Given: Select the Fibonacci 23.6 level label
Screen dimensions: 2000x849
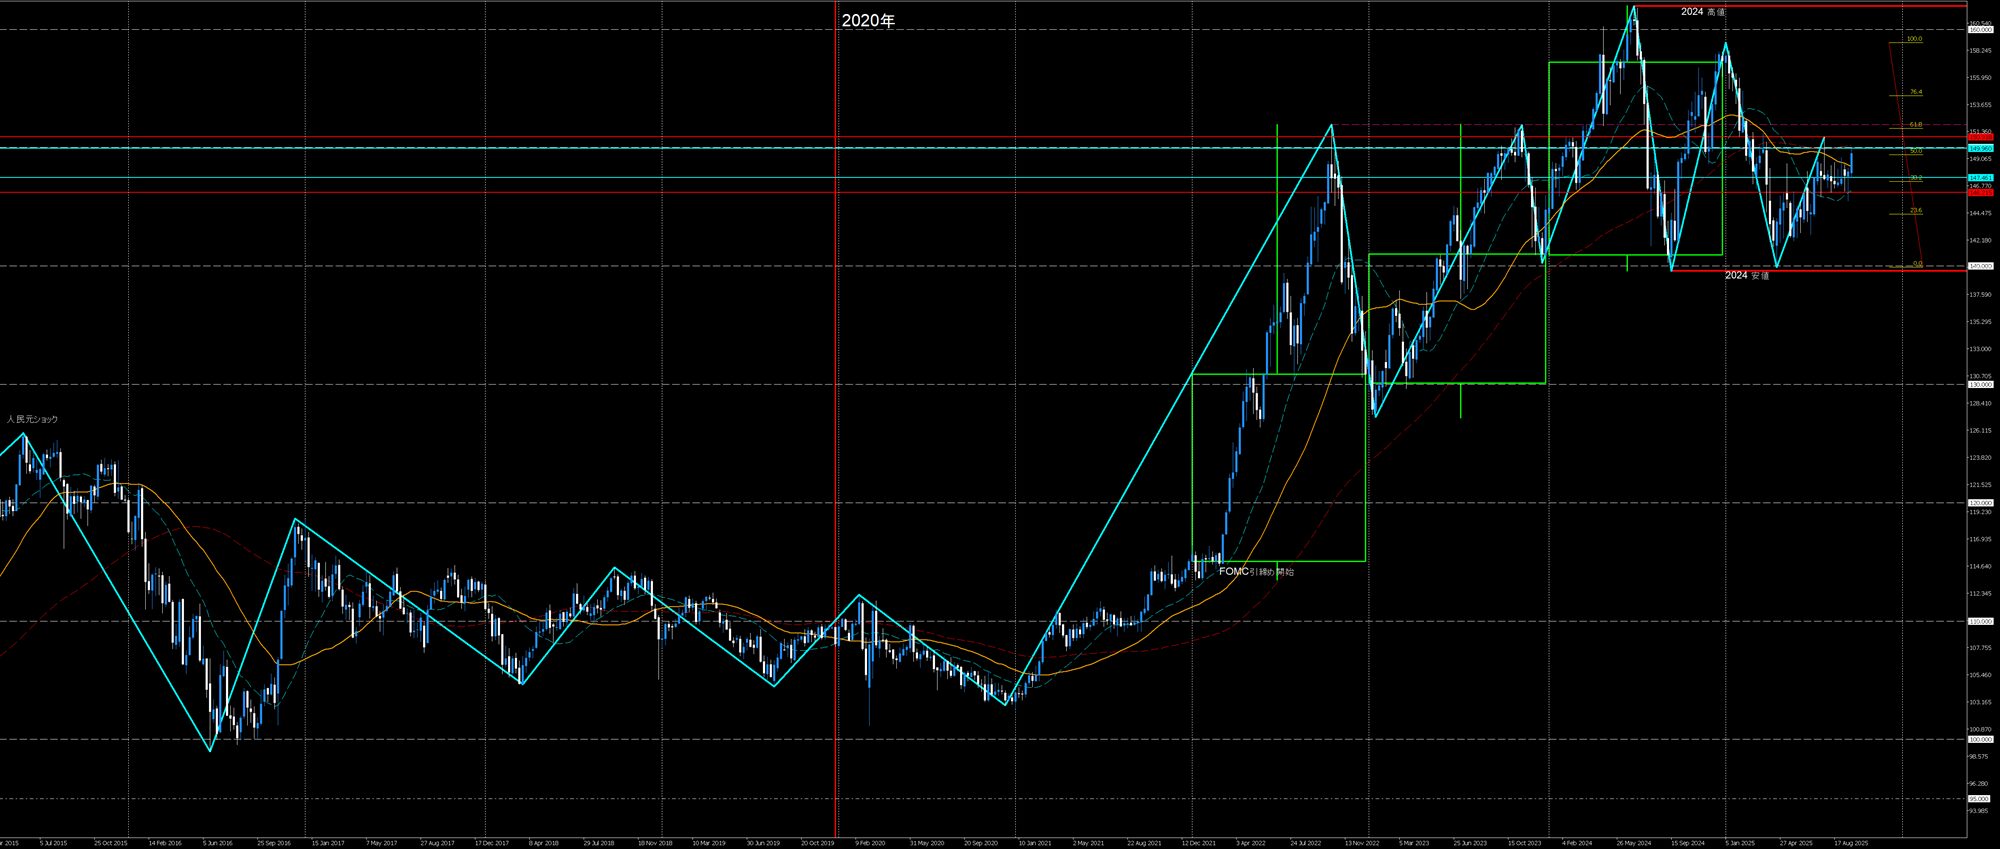Looking at the screenshot, I should 1915,211.
